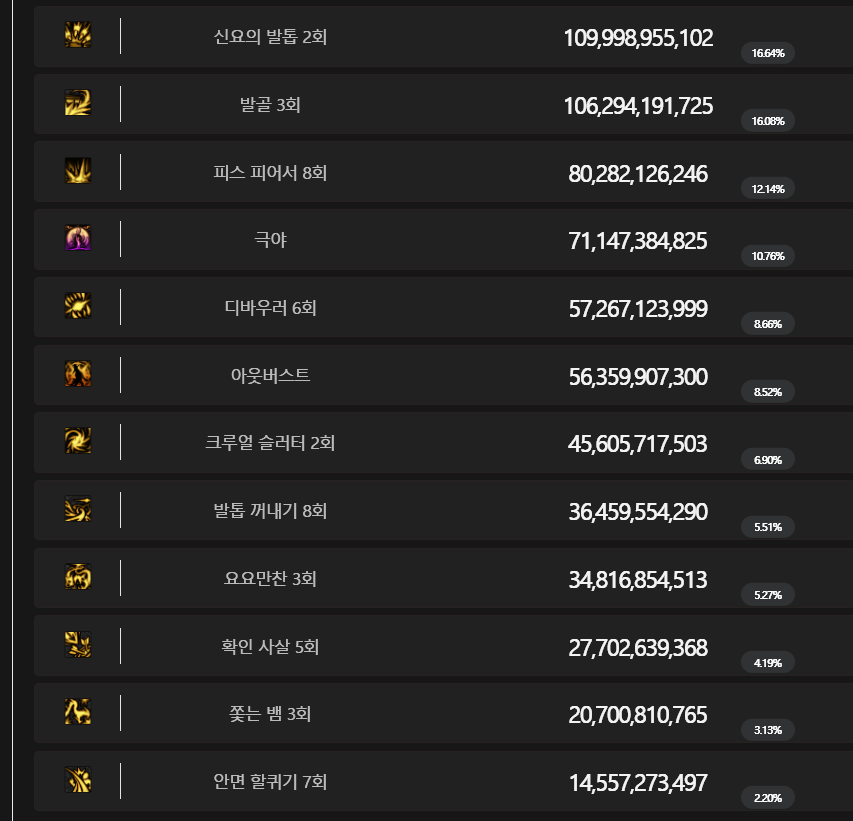Click the 아웃버스트 skill name
This screenshot has width=853, height=821.
270,376
